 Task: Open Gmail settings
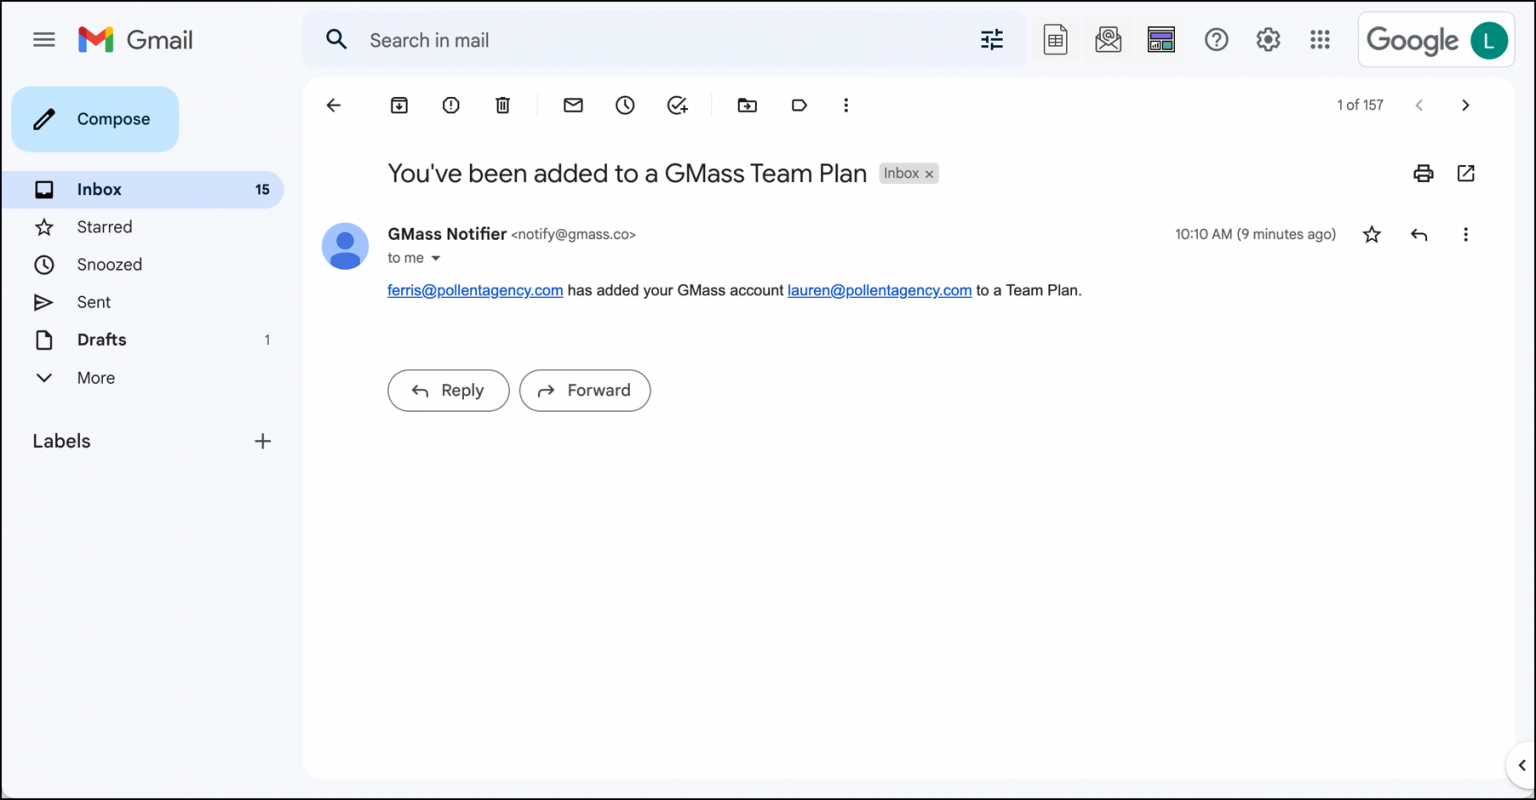tap(1268, 40)
